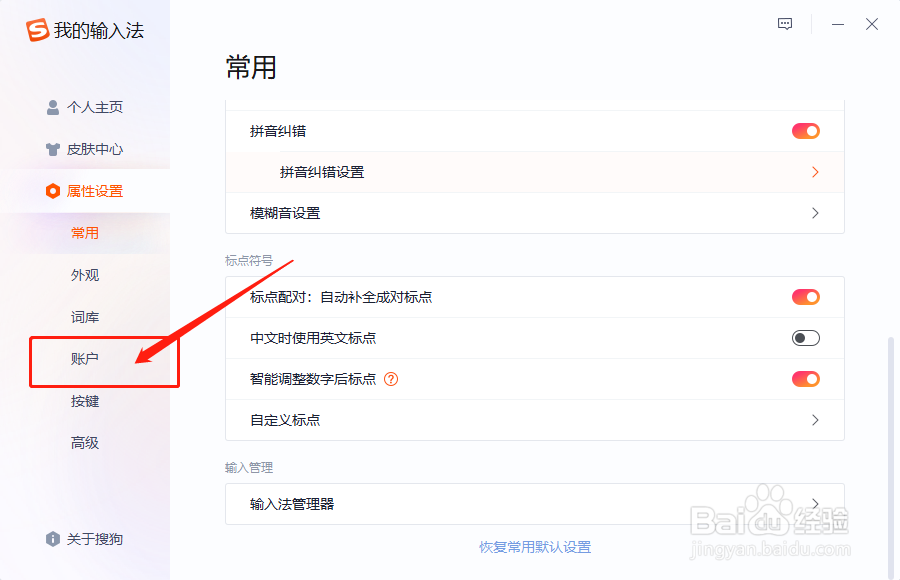Click help icon next to 智能调整数字后标点
The height and width of the screenshot is (580, 900).
pyautogui.click(x=391, y=379)
